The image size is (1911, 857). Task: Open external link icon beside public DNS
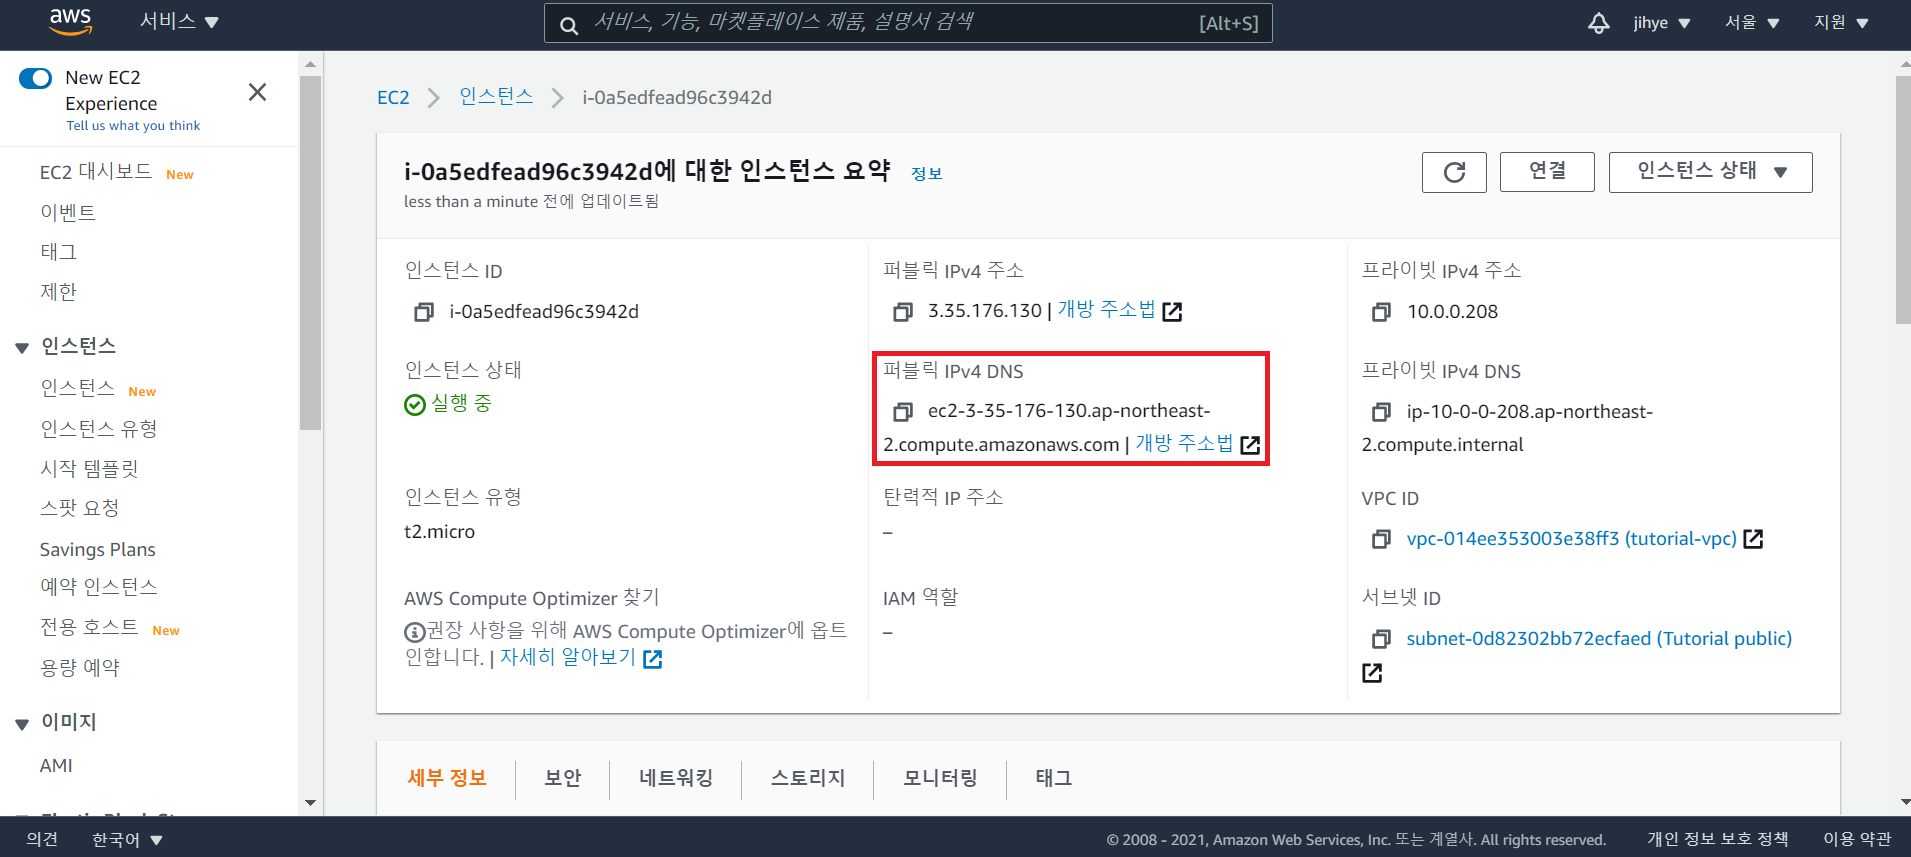(x=1250, y=445)
